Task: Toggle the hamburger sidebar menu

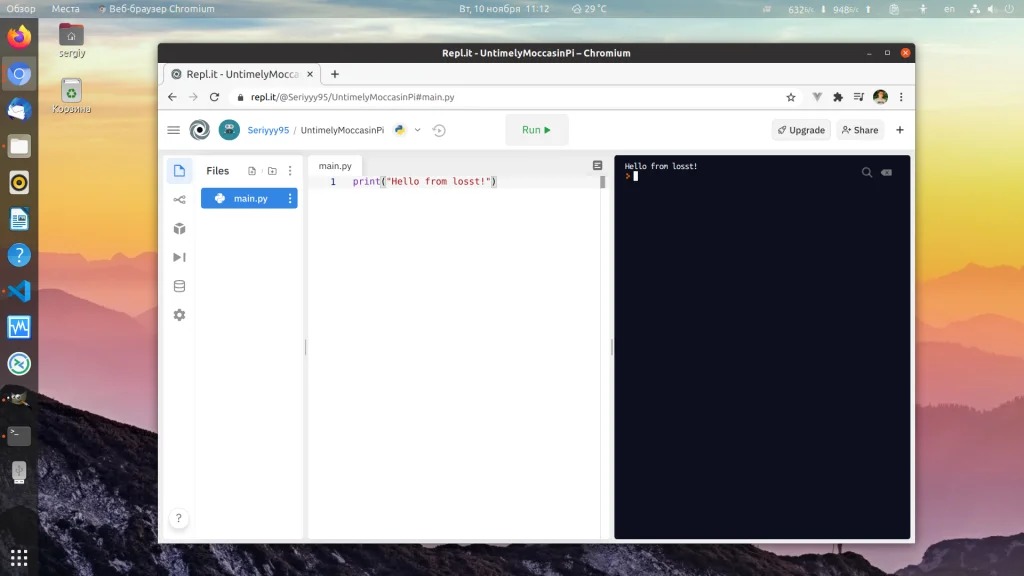Action: (174, 130)
